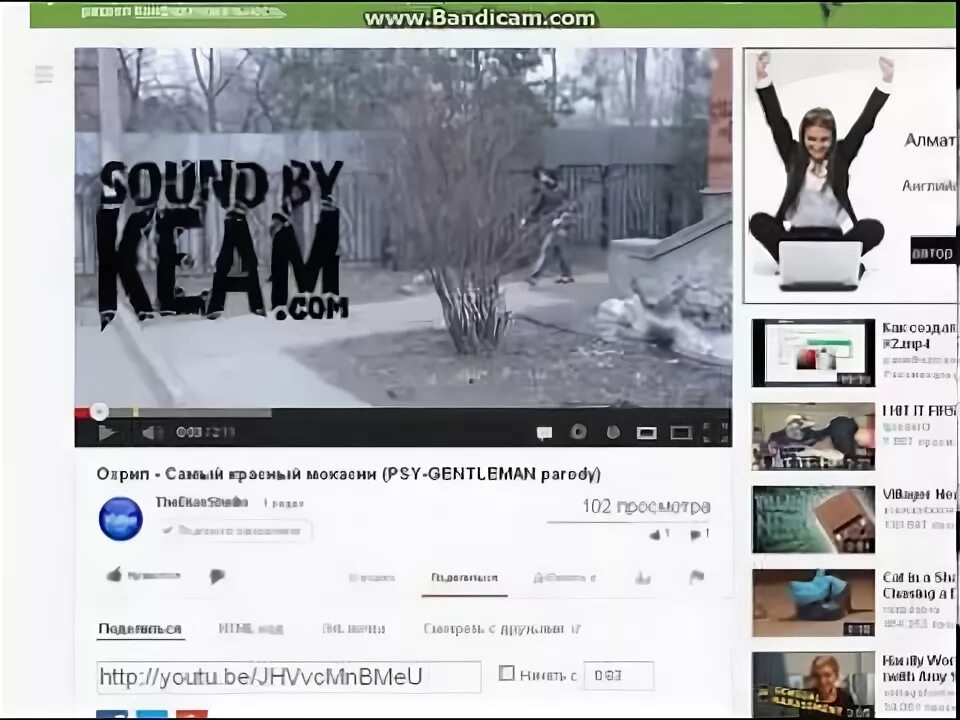Click the video title ending with (PSY-GENTLEMAN parody)
This screenshot has height=720, width=960.
[348, 474]
